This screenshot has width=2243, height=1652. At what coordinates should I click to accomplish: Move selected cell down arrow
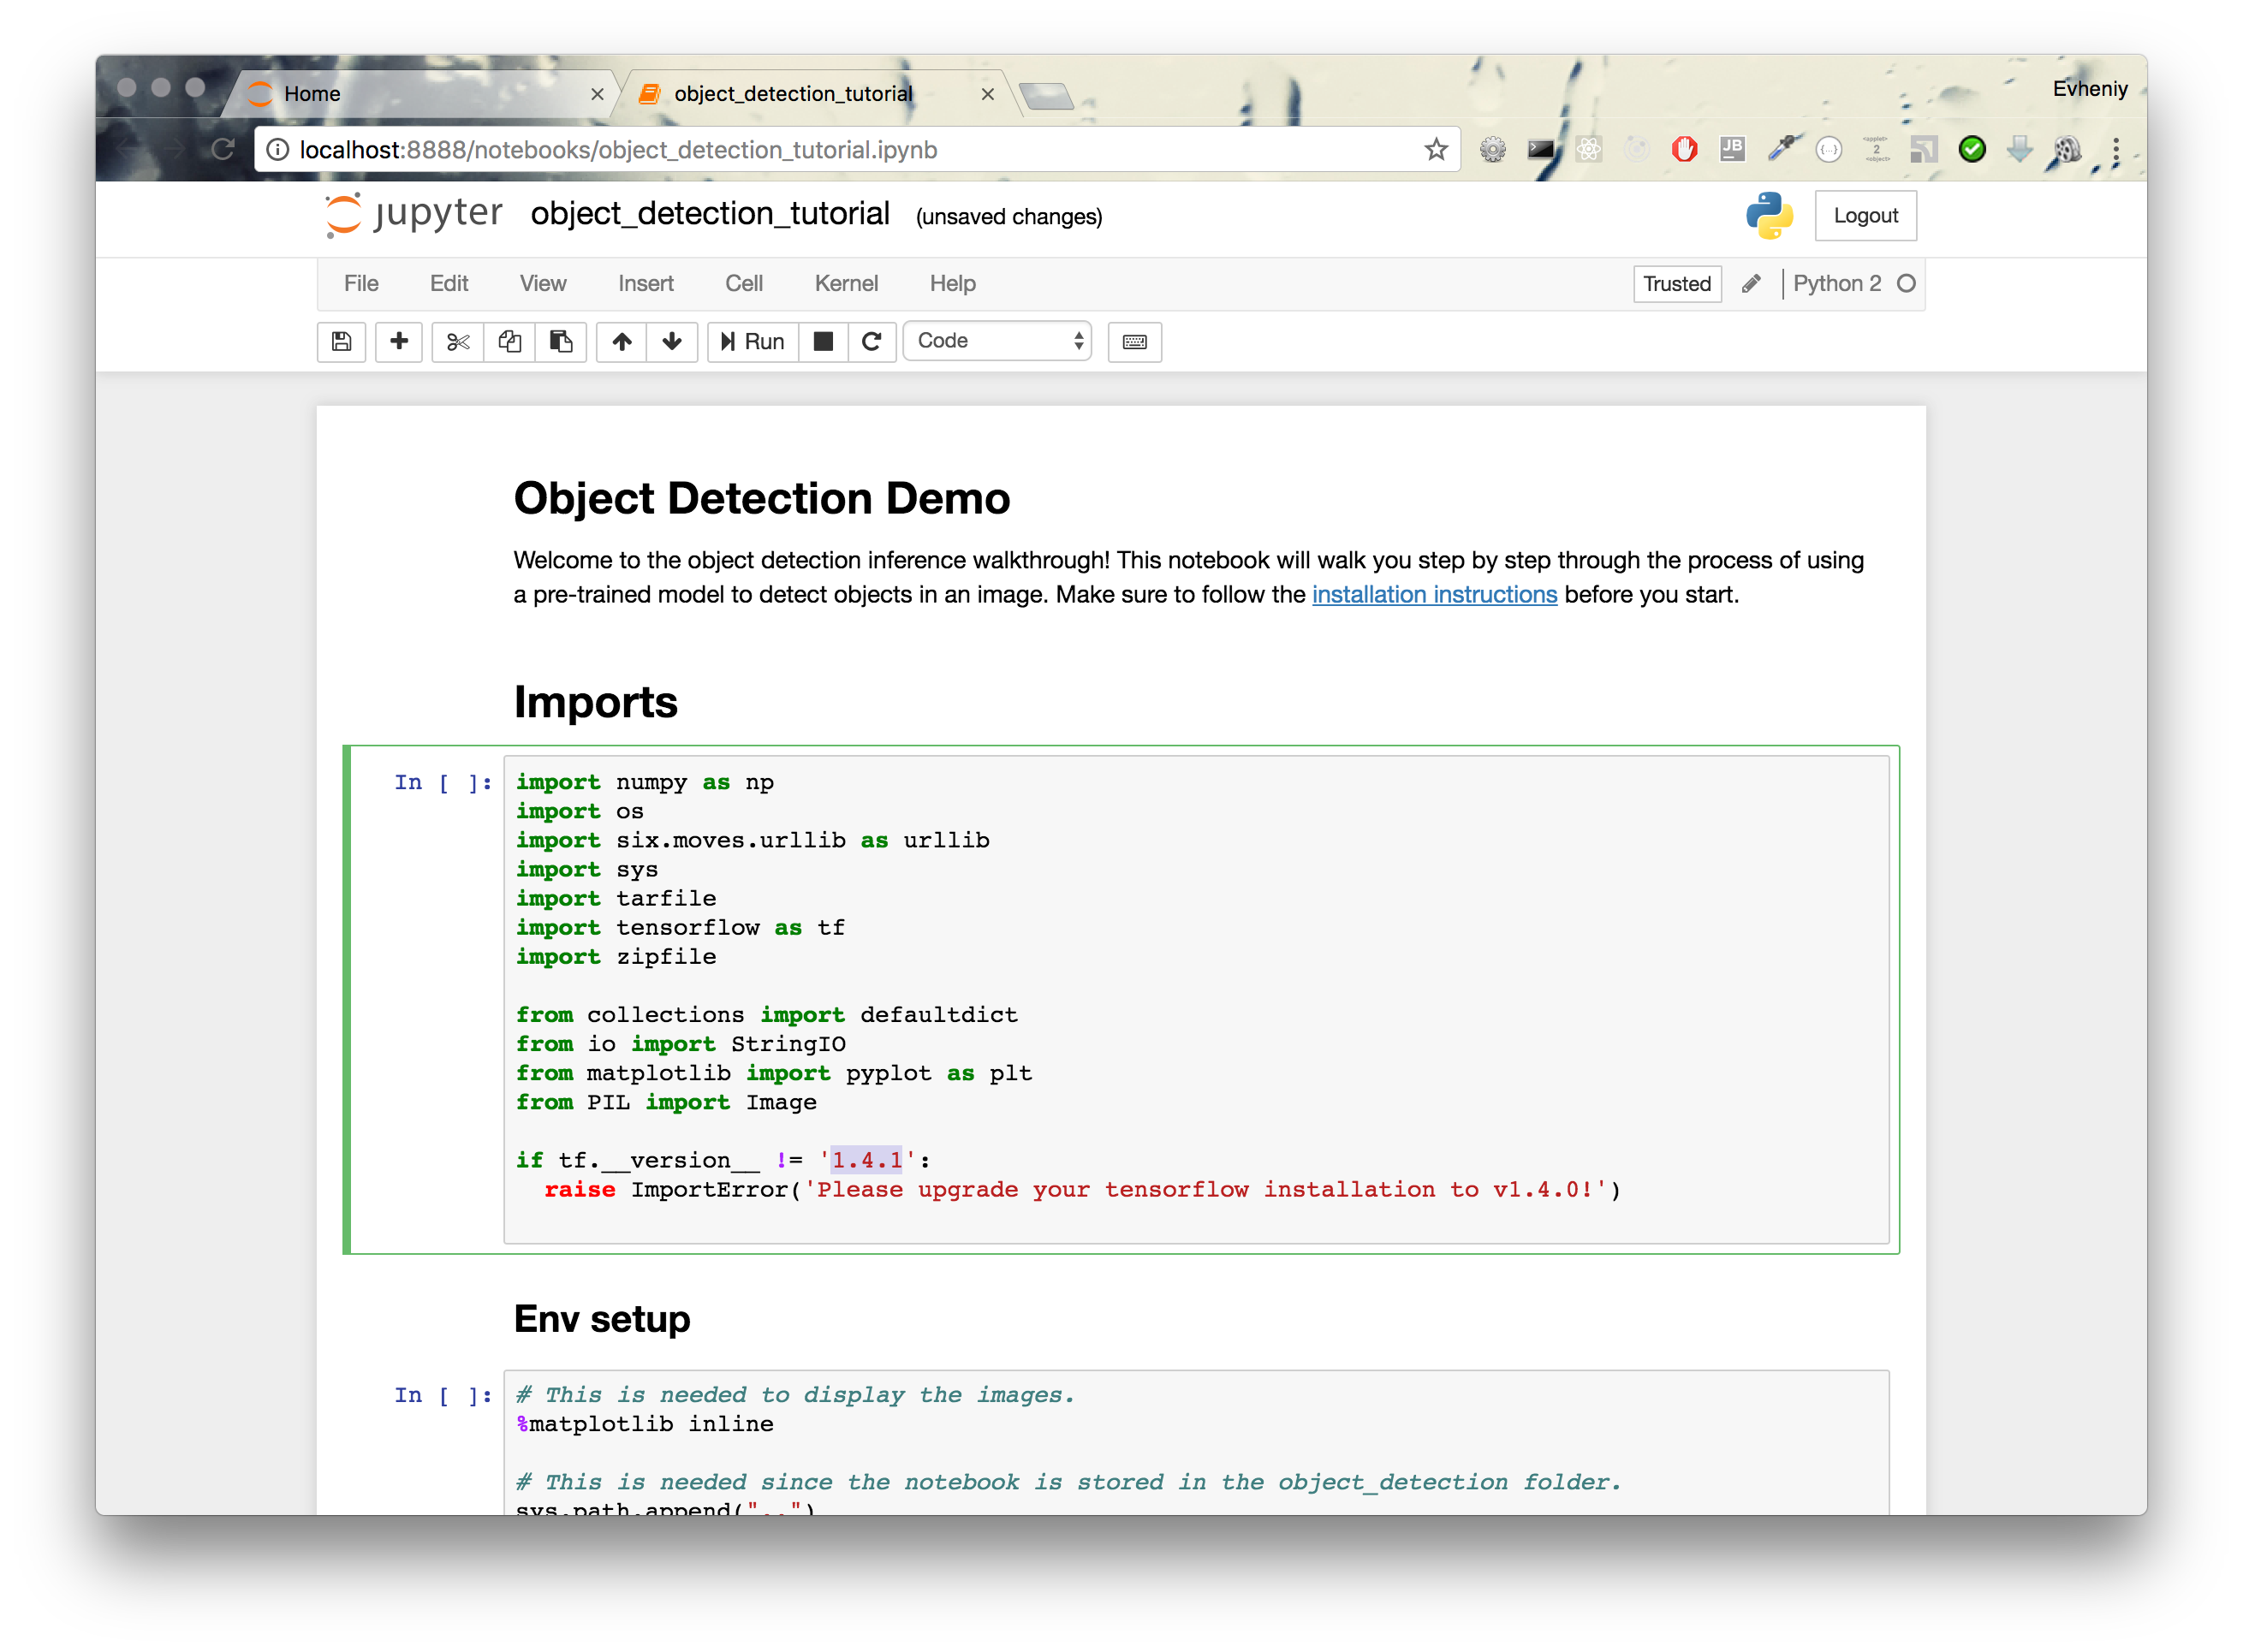[672, 342]
